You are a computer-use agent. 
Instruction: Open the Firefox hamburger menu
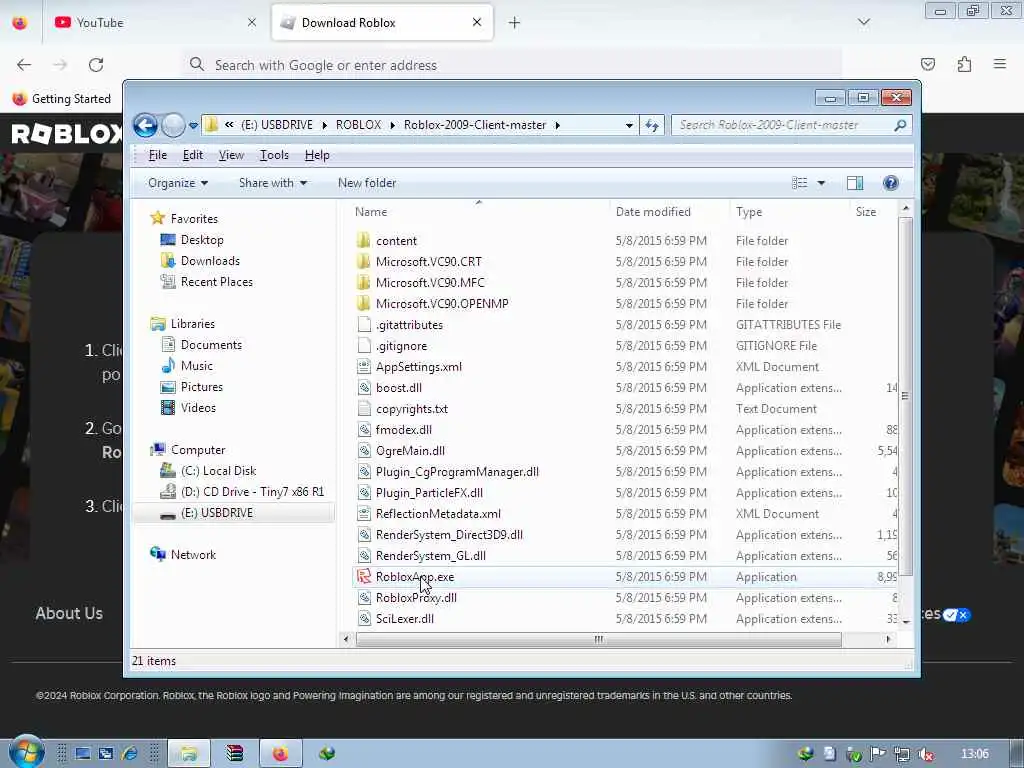[x=1000, y=64]
